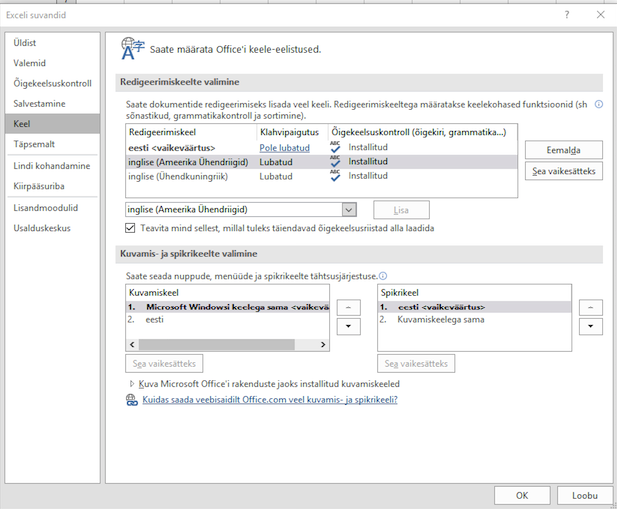The image size is (617, 509).
Task: Click proofing checkmark icon in inglise (Ühendkuningriik) row
Action: coord(335,176)
